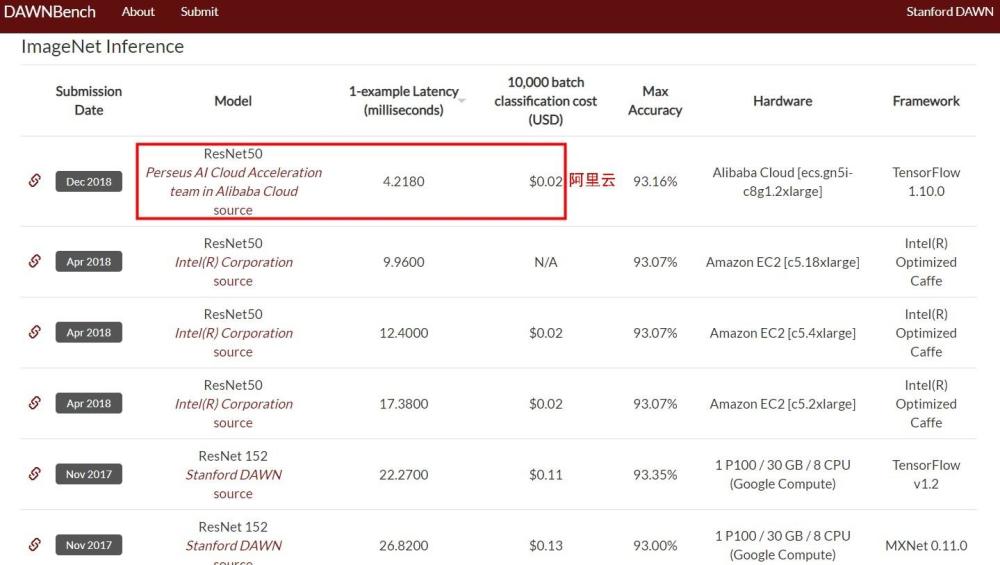Select the 17.3800 latency value
The width and height of the screenshot is (1000, 565).
point(403,404)
